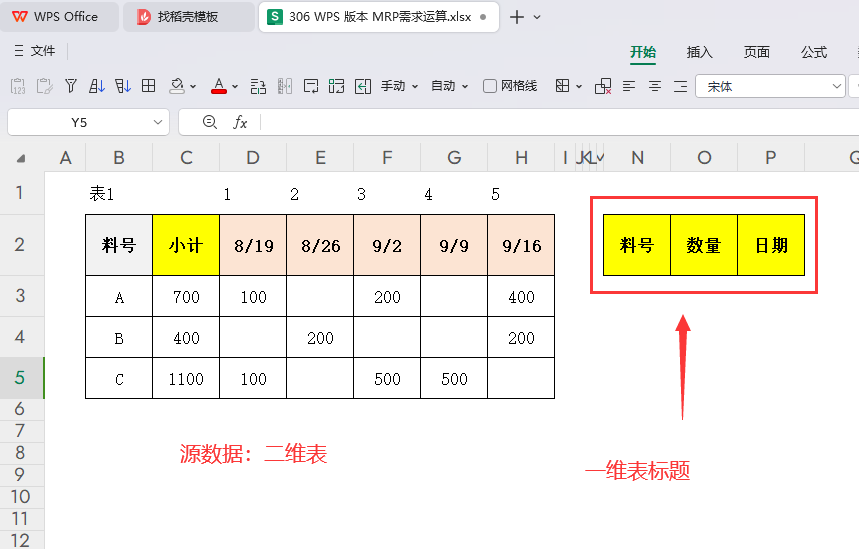This screenshot has height=549, width=859.
Task: Click the 料号 cell in column N
Action: [637, 245]
